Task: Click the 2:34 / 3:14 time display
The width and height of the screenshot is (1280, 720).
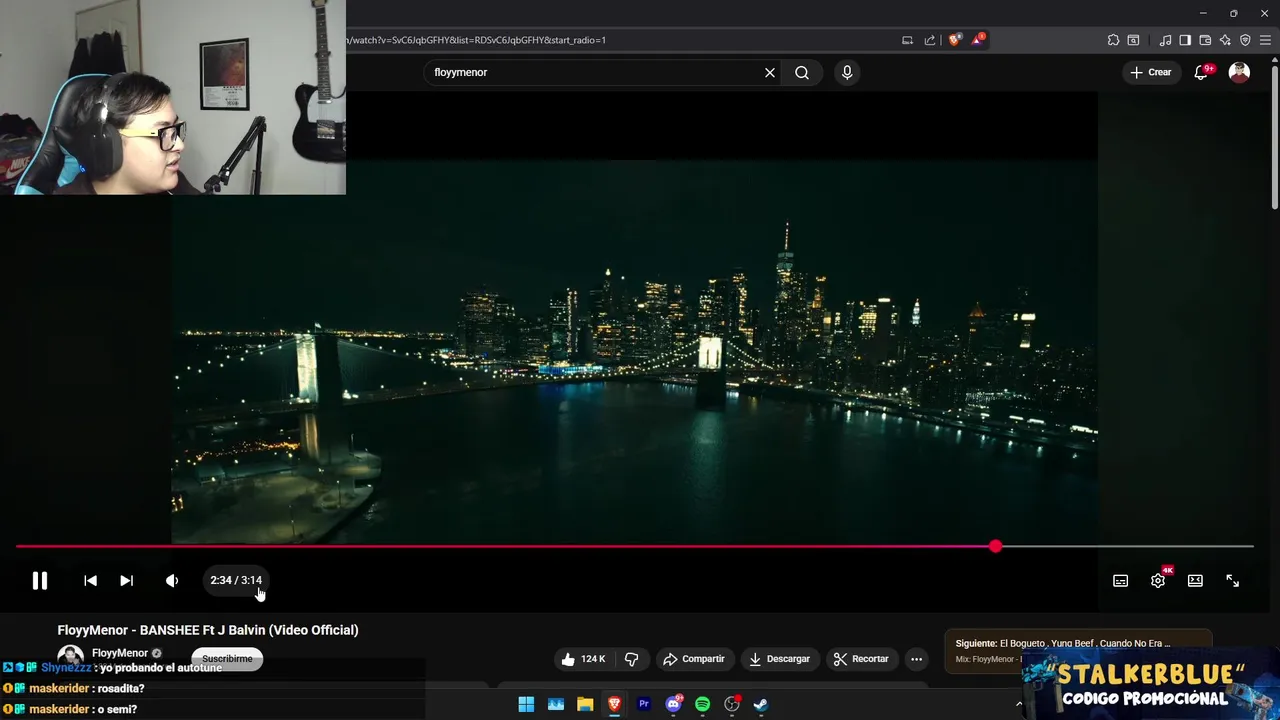Action: [236, 580]
